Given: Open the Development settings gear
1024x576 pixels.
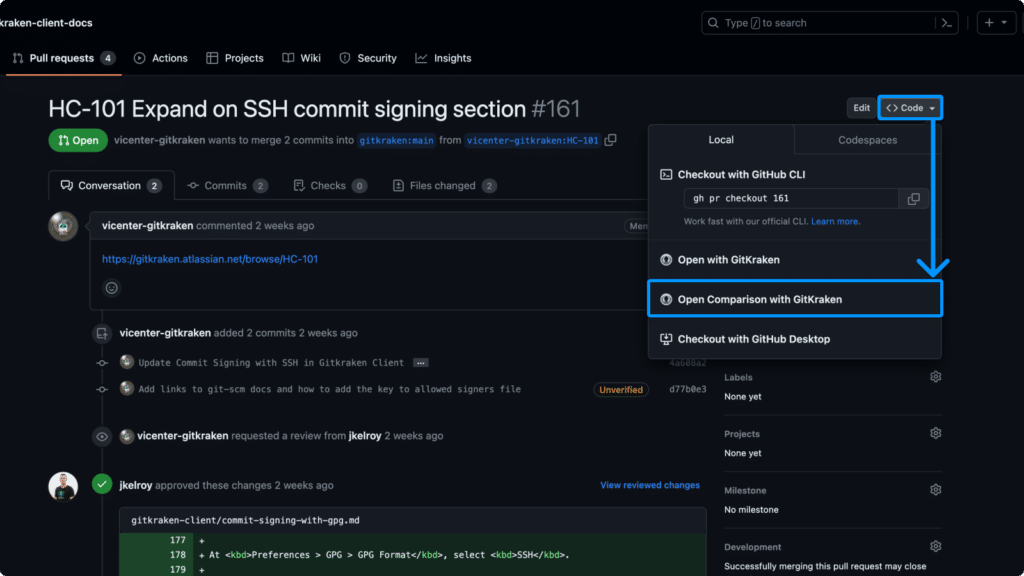Looking at the screenshot, I should click(x=935, y=546).
